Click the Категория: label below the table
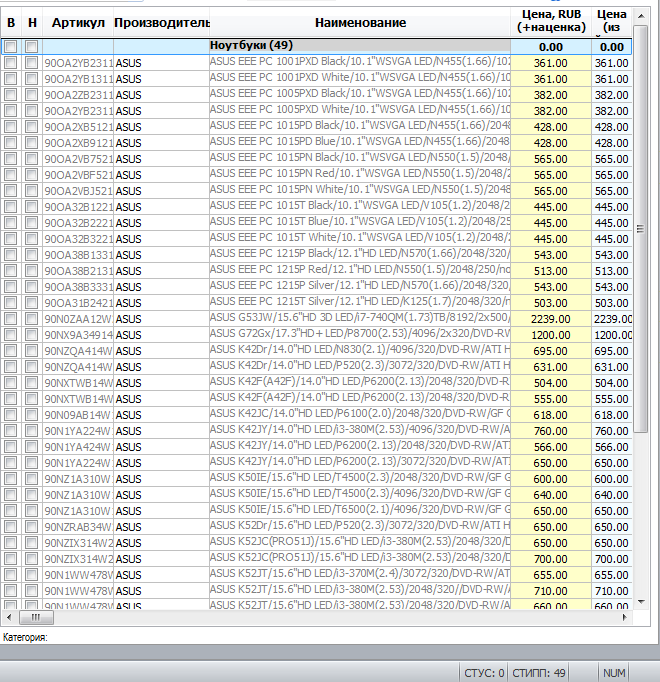The height and width of the screenshot is (682, 660). coord(25,638)
